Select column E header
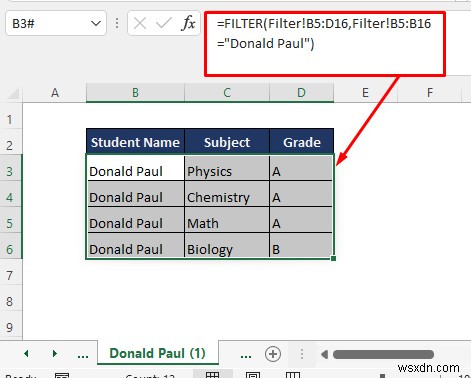The width and height of the screenshot is (471, 378). pyautogui.click(x=365, y=93)
